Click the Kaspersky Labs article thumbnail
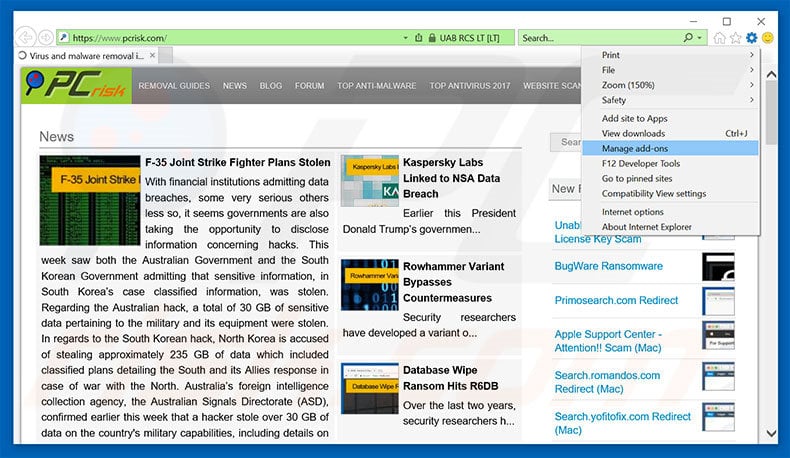The width and height of the screenshot is (790, 458). [370, 181]
